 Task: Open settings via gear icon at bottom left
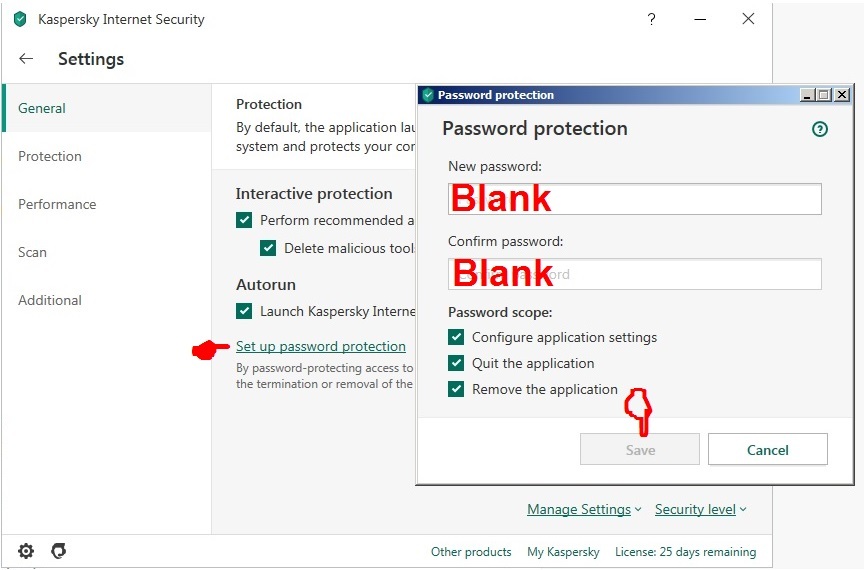point(26,551)
